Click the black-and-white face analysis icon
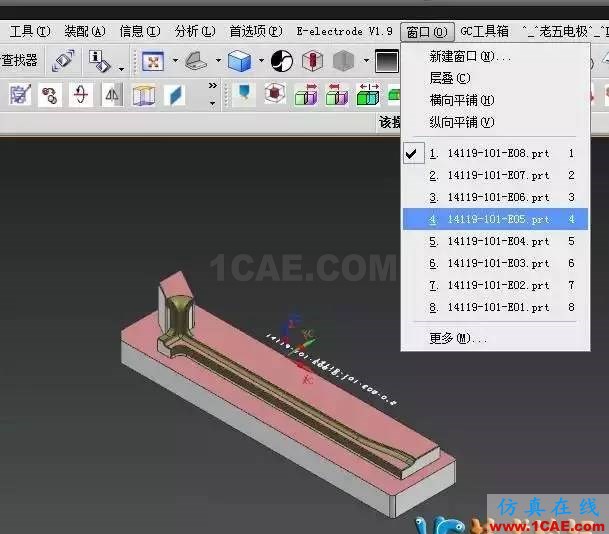This screenshot has width=609, height=534. (x=282, y=61)
